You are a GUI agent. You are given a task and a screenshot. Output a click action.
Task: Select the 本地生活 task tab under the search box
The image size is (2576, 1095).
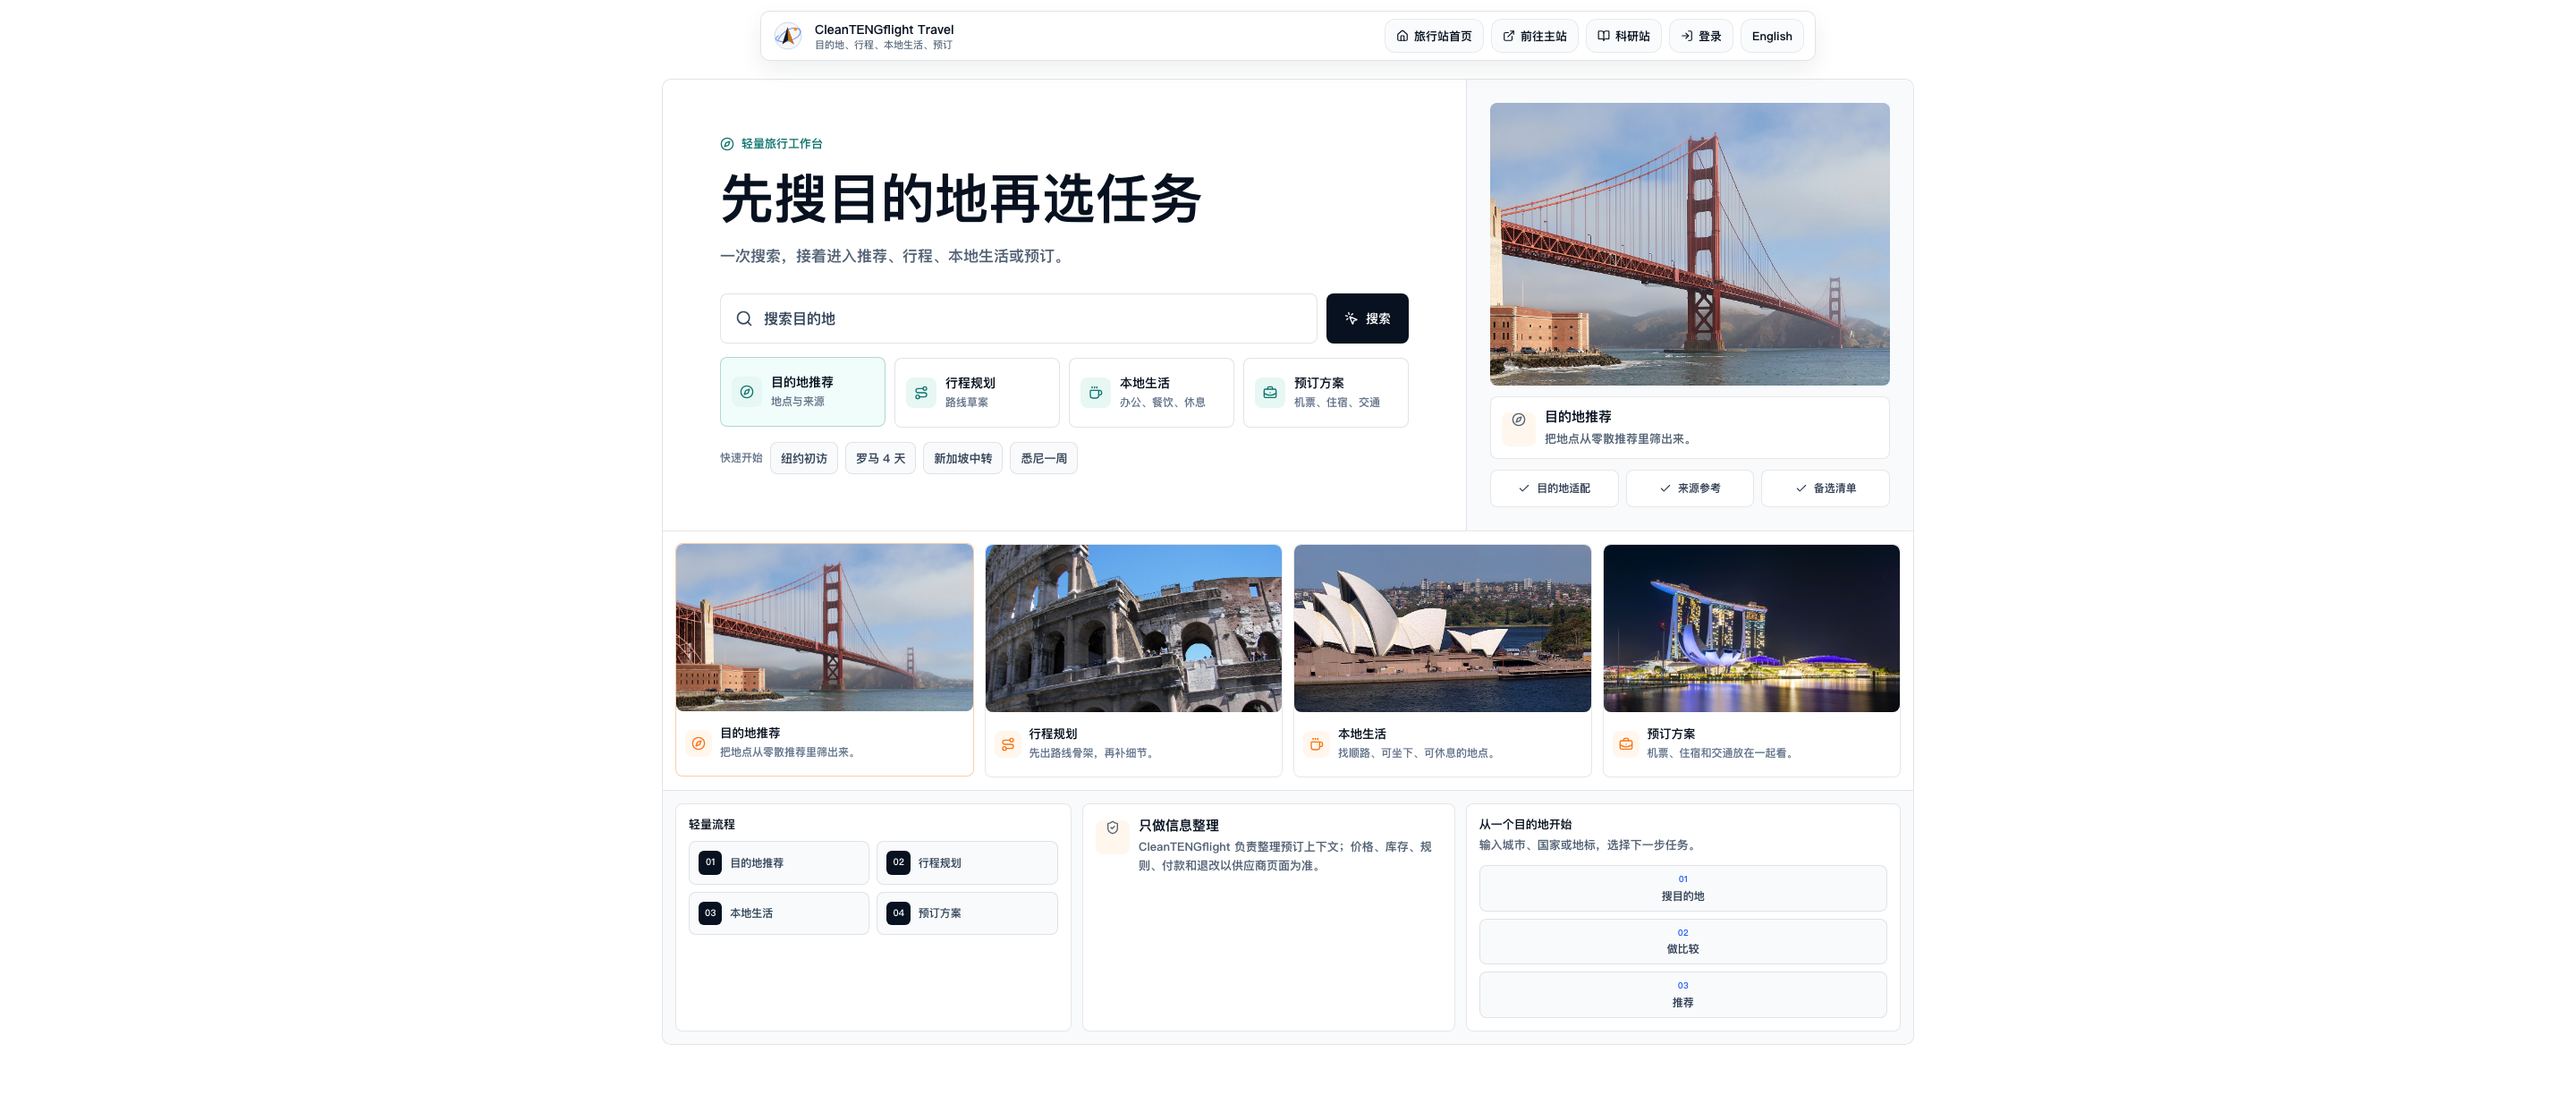click(x=1151, y=392)
